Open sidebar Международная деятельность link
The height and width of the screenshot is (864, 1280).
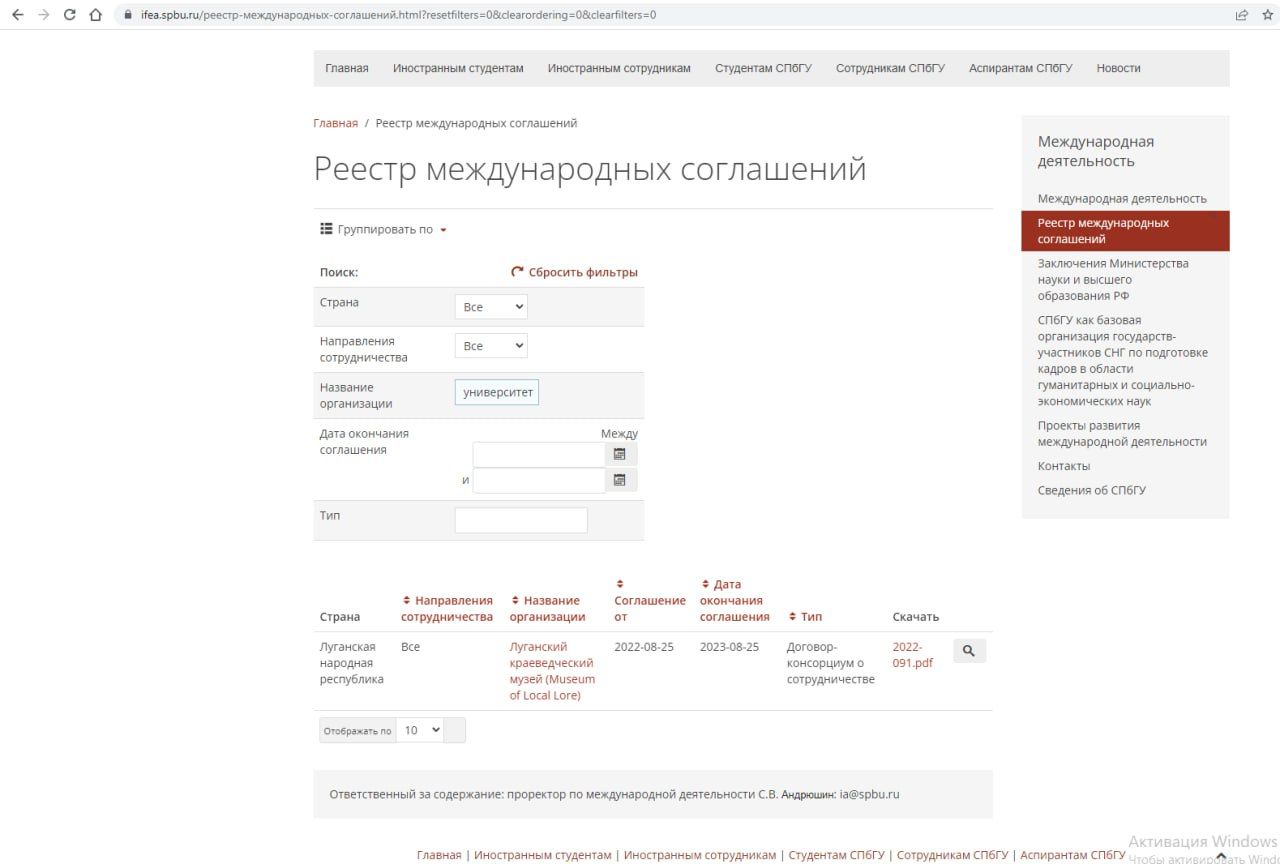coord(1122,198)
